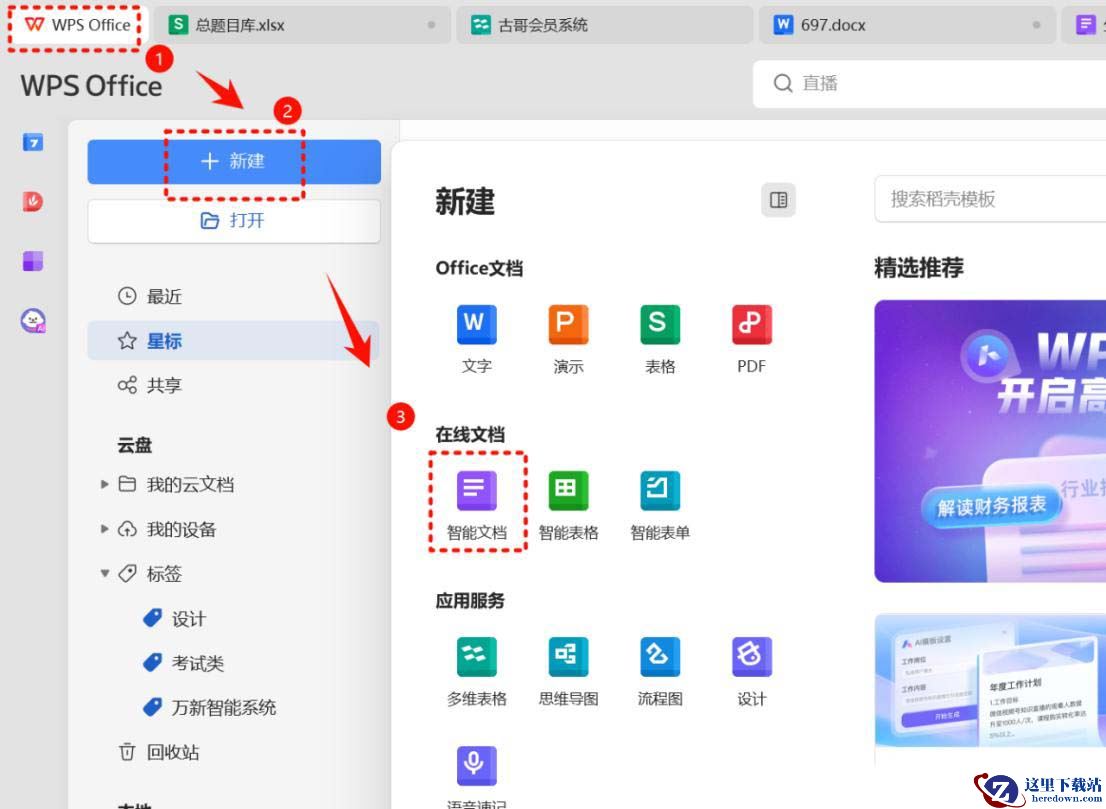
Task: Open the 697.docx tab
Action: (907, 25)
